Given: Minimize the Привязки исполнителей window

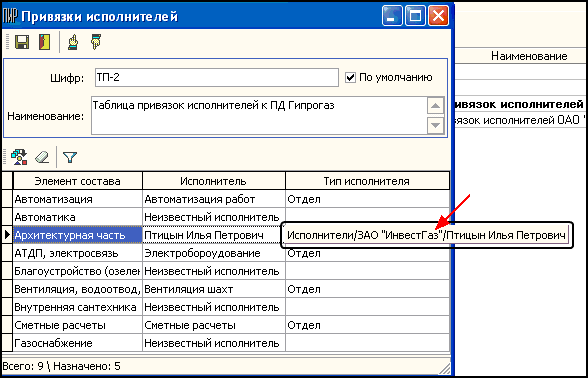Looking at the screenshot, I should point(392,16).
